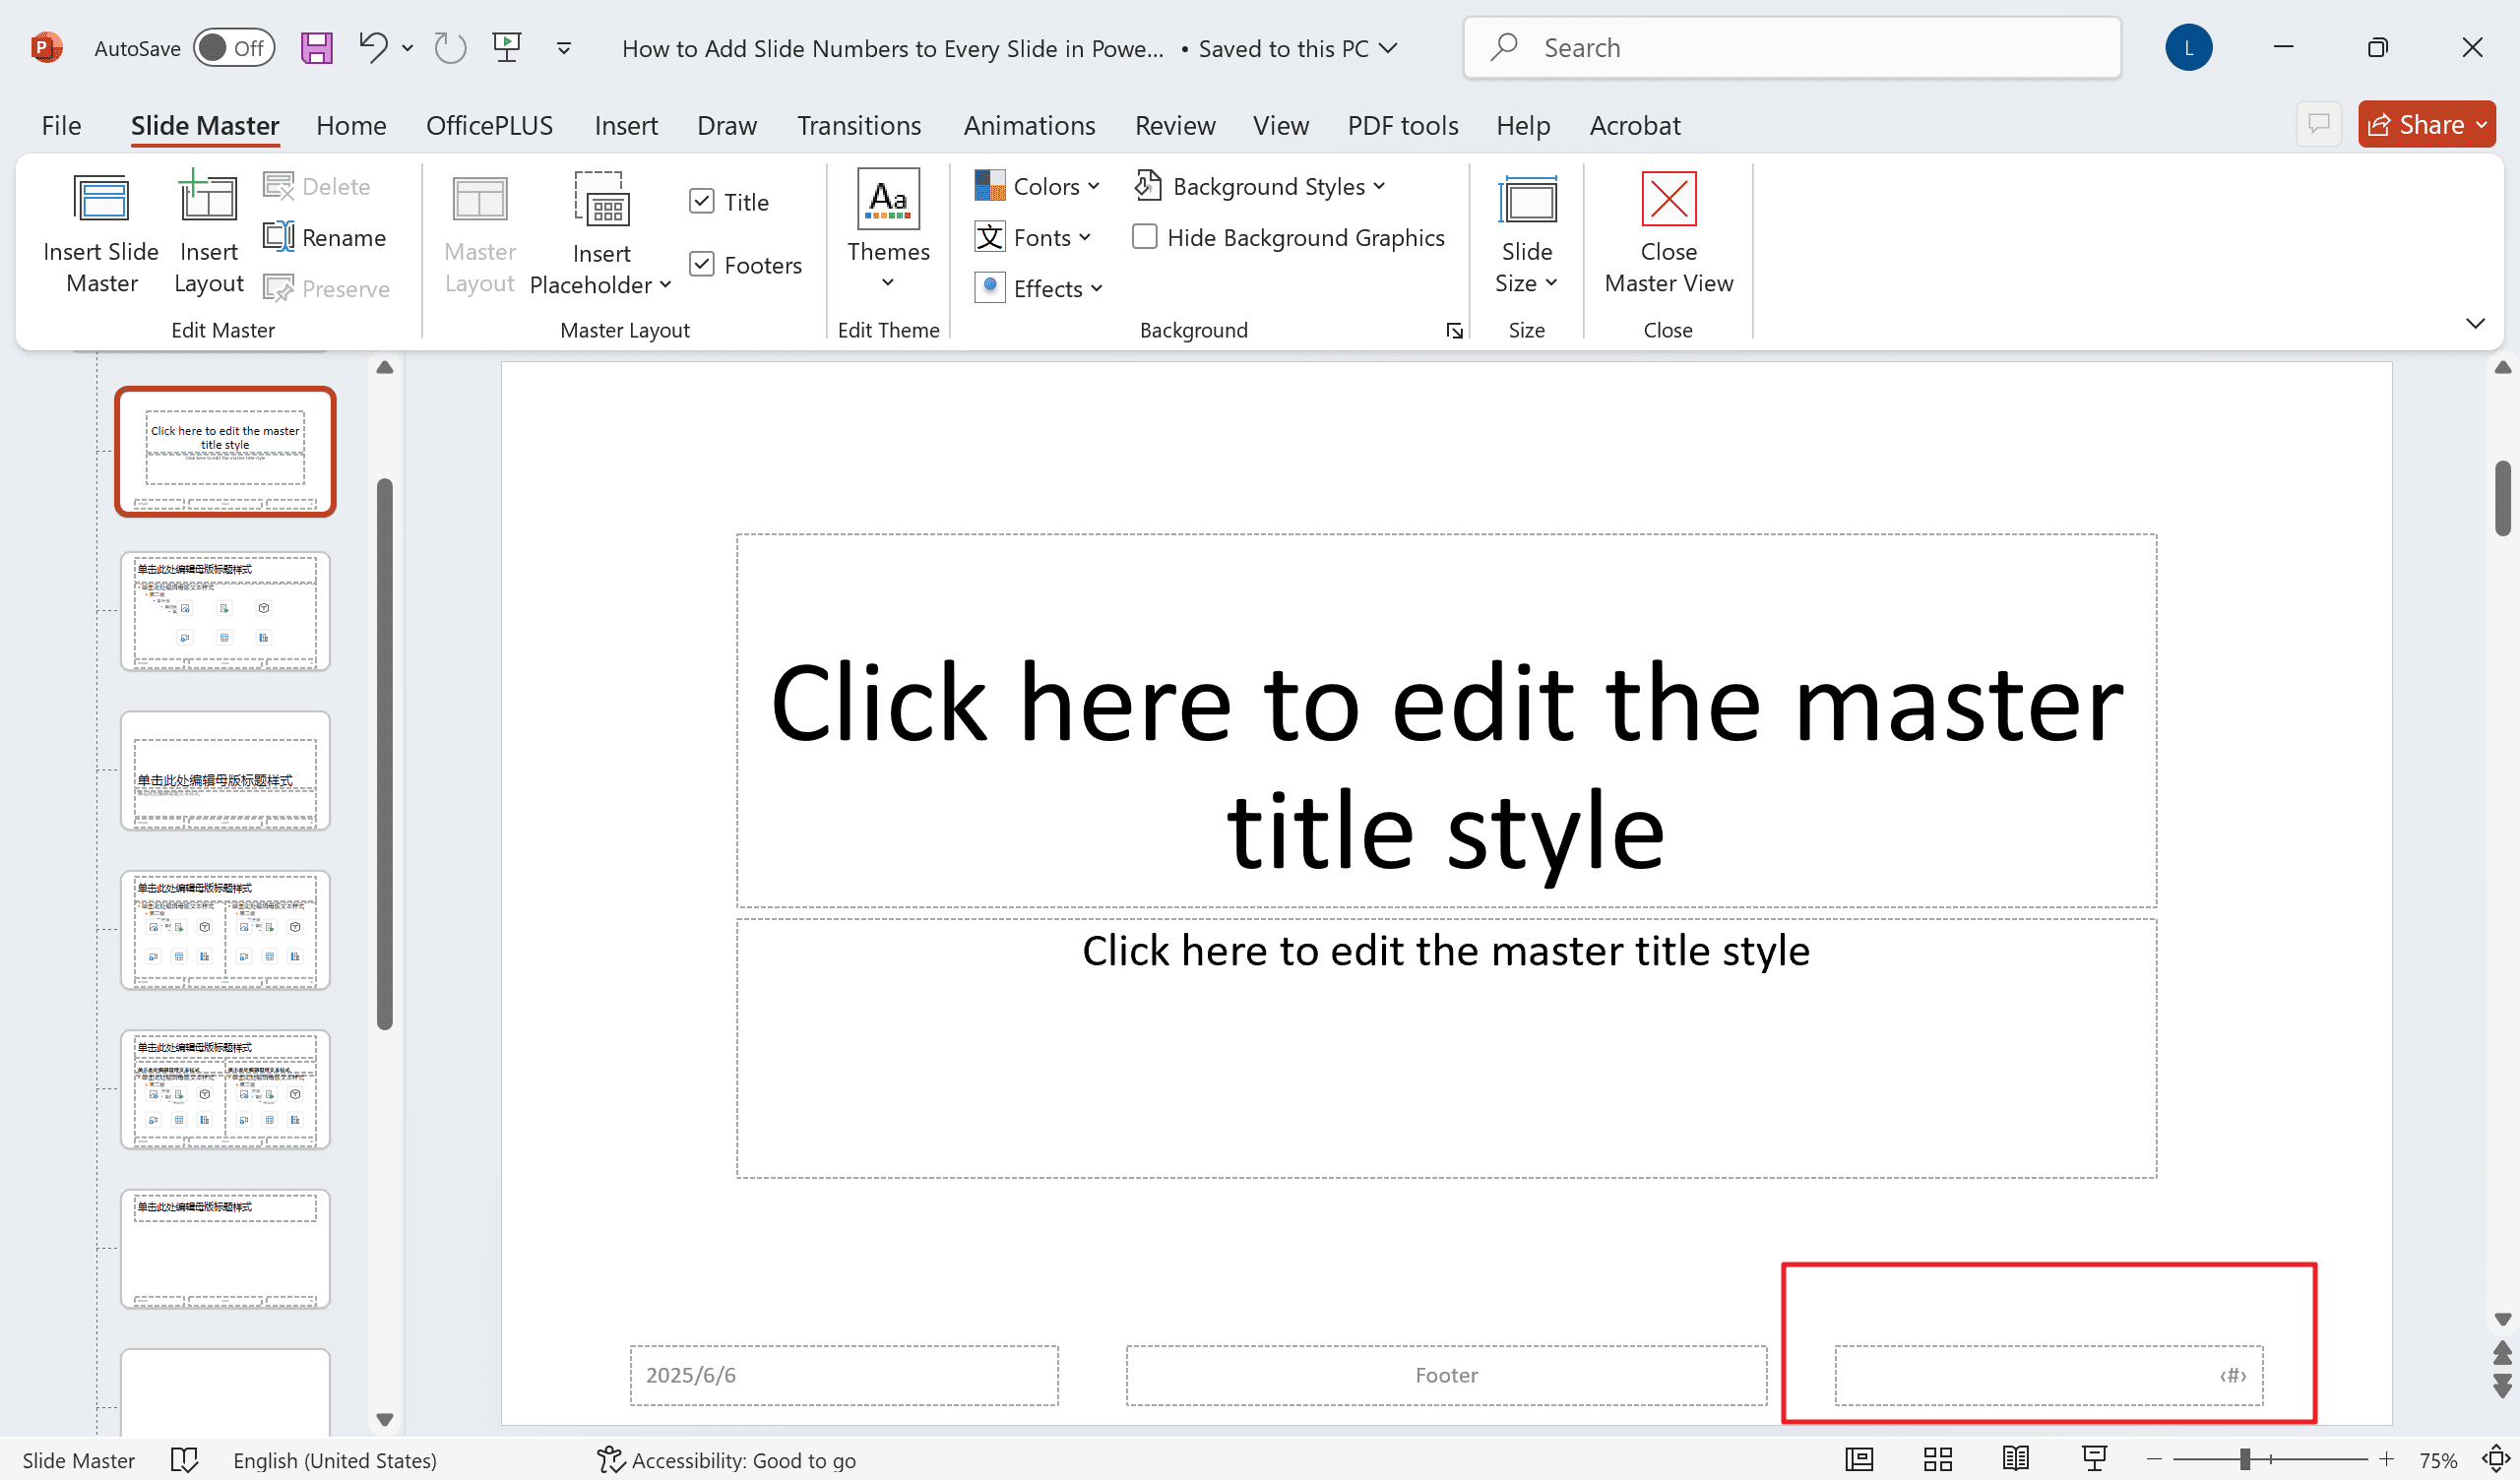Switch to Normal view icon
2520x1480 pixels.
(1859, 1460)
